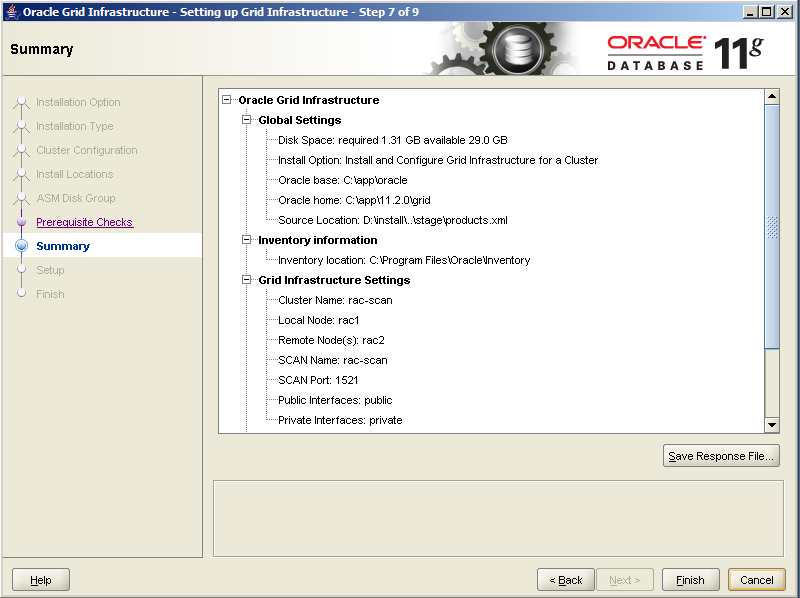Screen dimensions: 800x598
Task: Collapse the Inventory information node
Action: 246,240
